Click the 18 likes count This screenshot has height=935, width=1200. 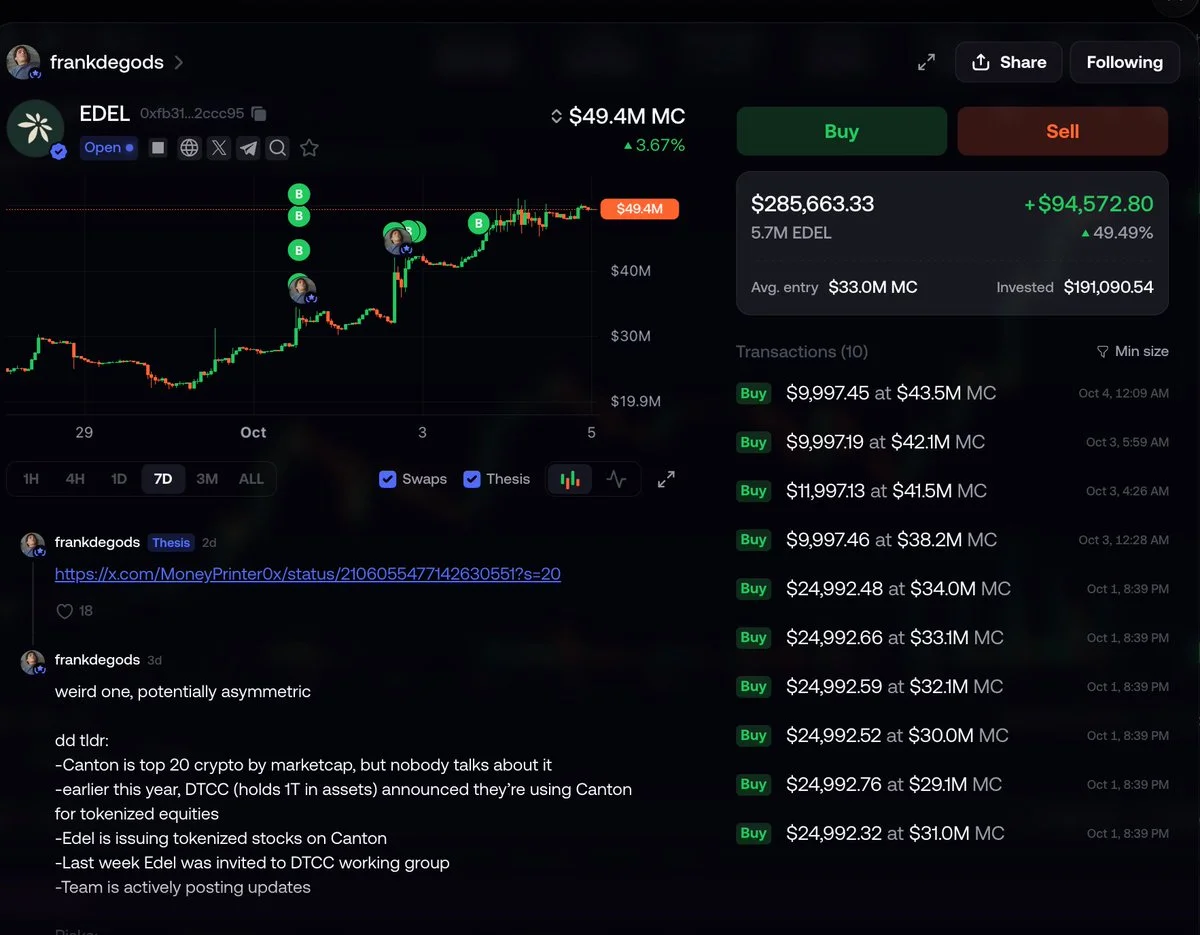[x=86, y=611]
